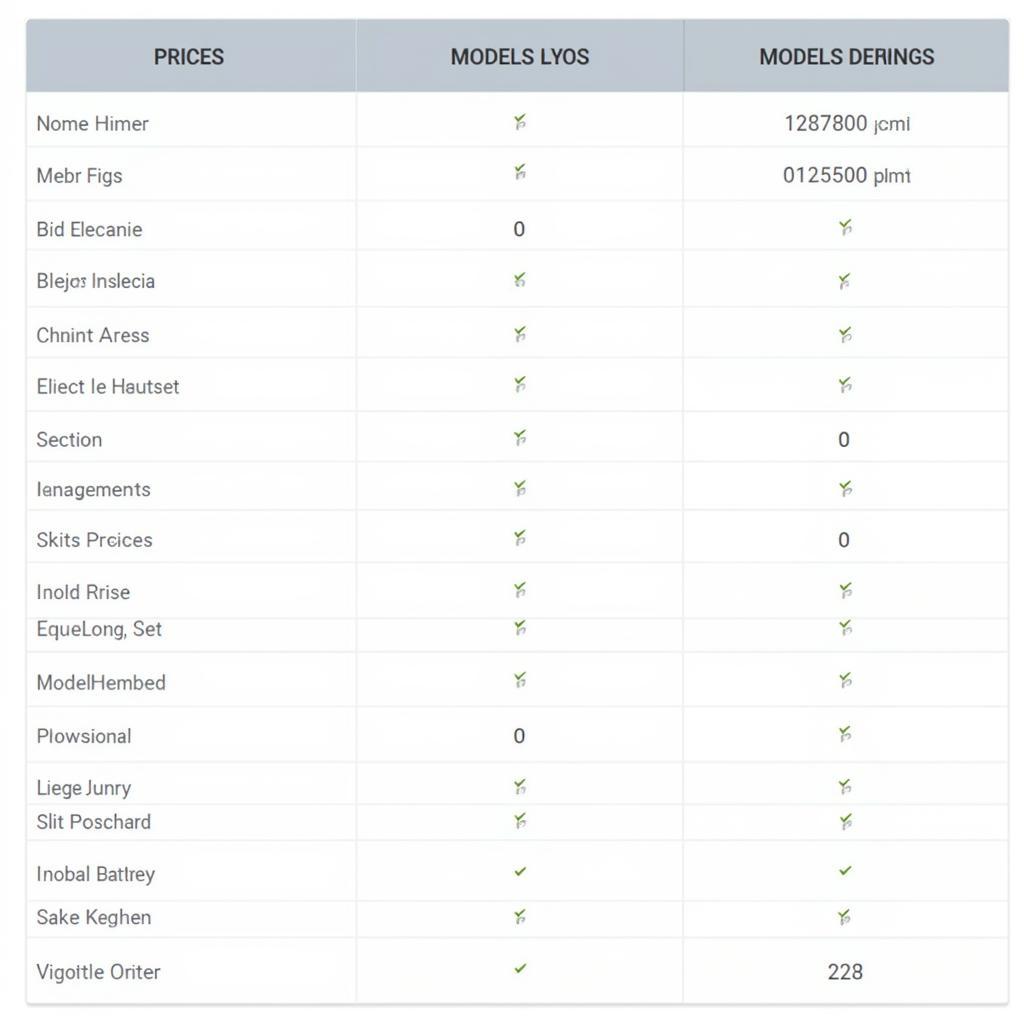Click the 228 value in Vigoitle Oriter row

845,971
